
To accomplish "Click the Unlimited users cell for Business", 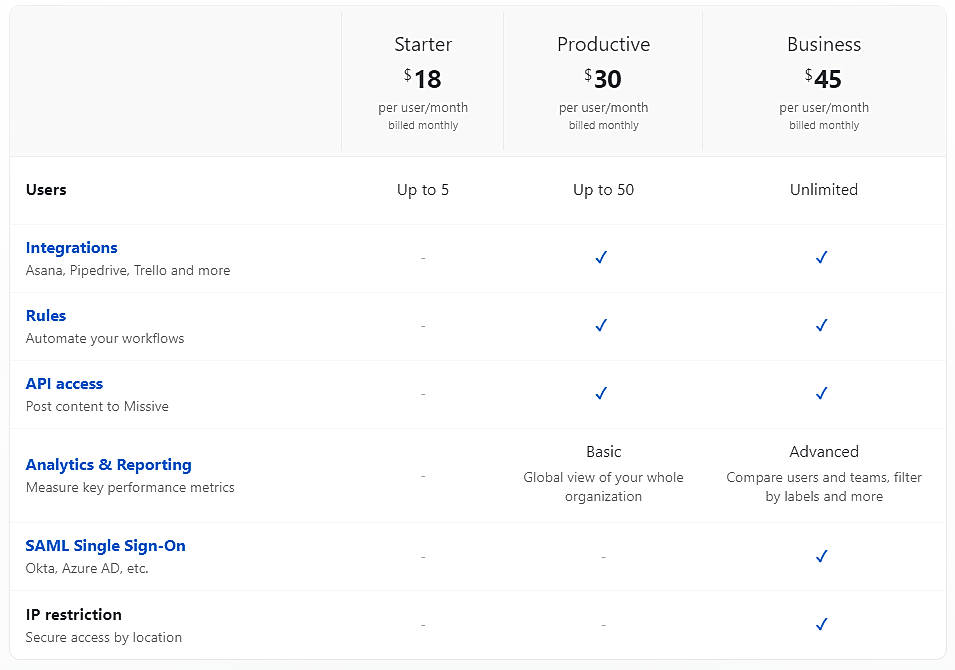I will click(x=823, y=189).
